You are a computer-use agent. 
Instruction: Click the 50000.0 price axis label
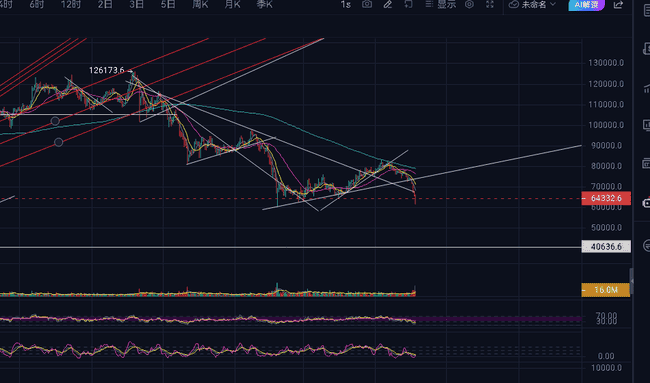click(606, 228)
